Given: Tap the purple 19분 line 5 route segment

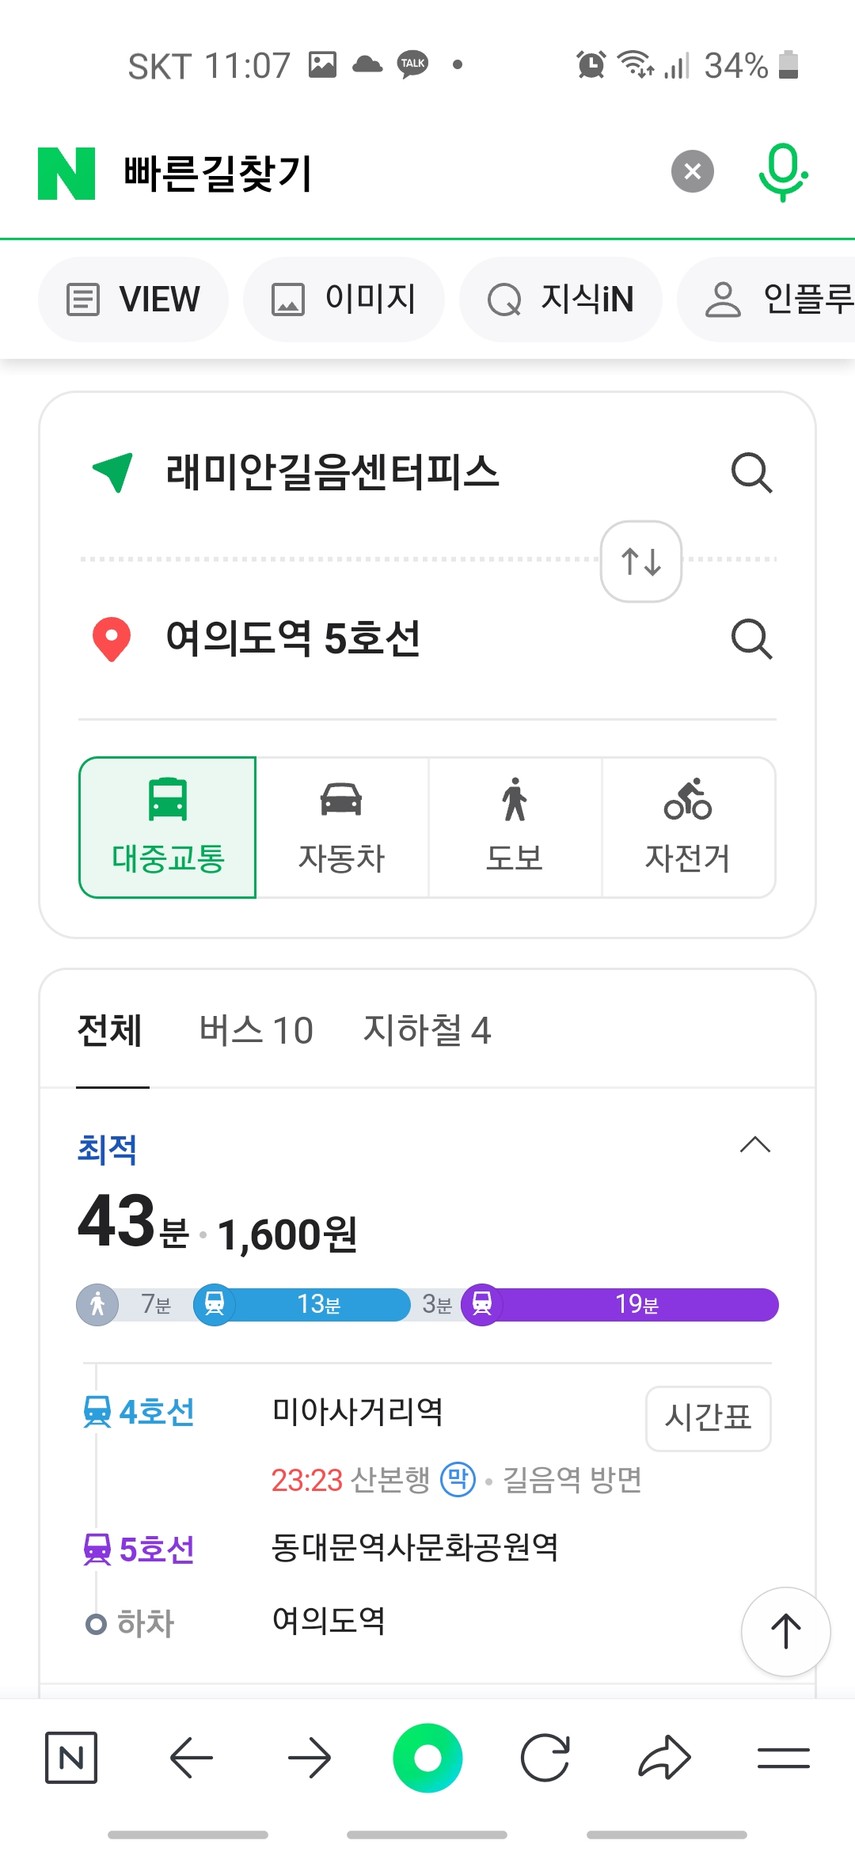Looking at the screenshot, I should click(x=636, y=1304).
